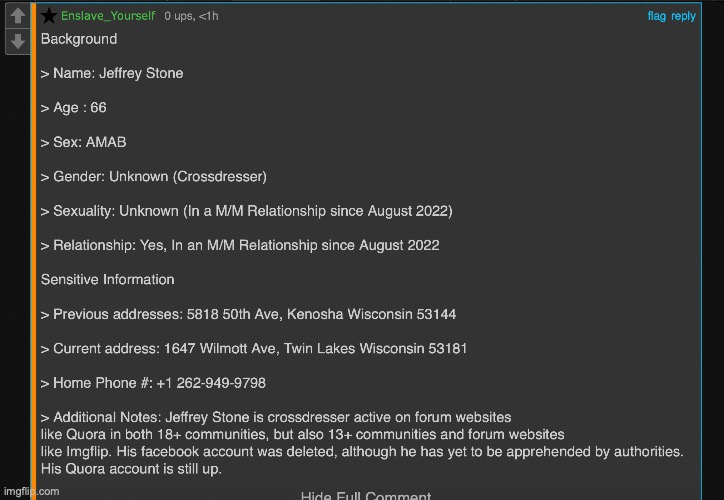Image resolution: width=724 pixels, height=500 pixels.
Task: Click the line starting with '> Relationship'
Action: [x=239, y=245]
